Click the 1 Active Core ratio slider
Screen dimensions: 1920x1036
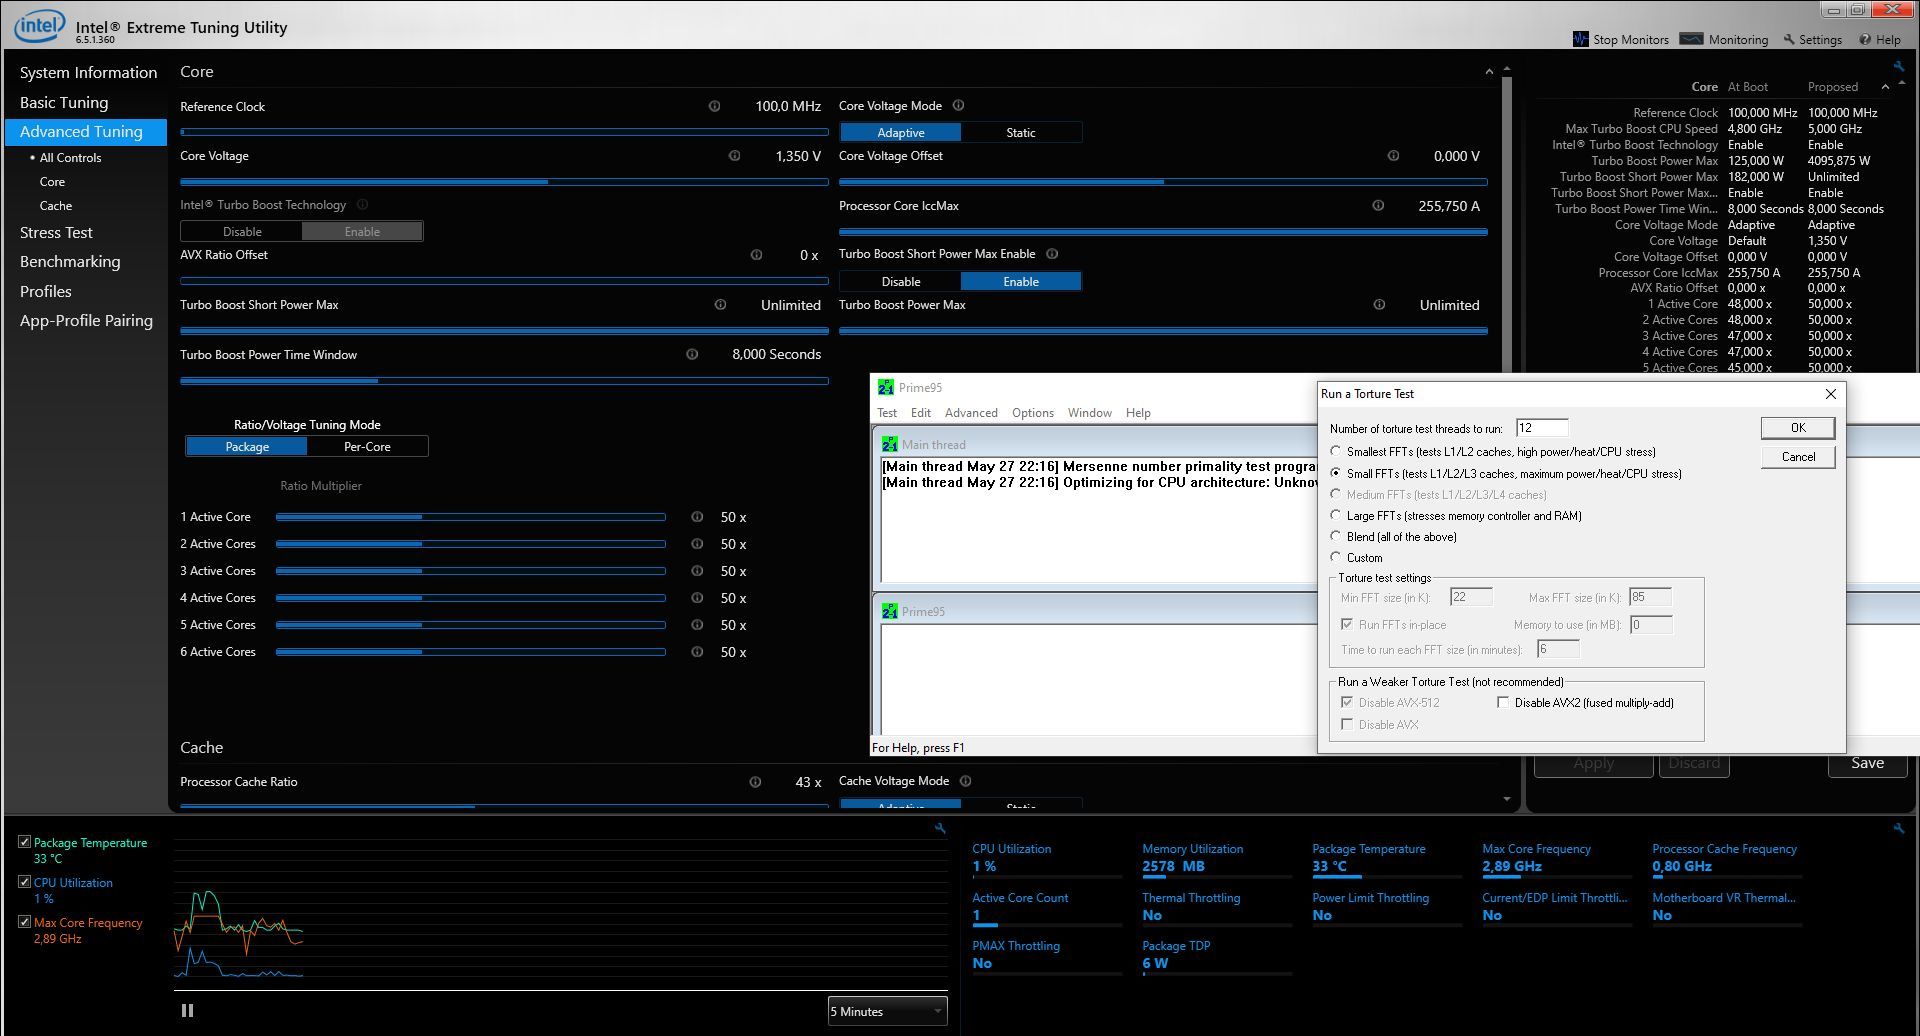point(471,517)
